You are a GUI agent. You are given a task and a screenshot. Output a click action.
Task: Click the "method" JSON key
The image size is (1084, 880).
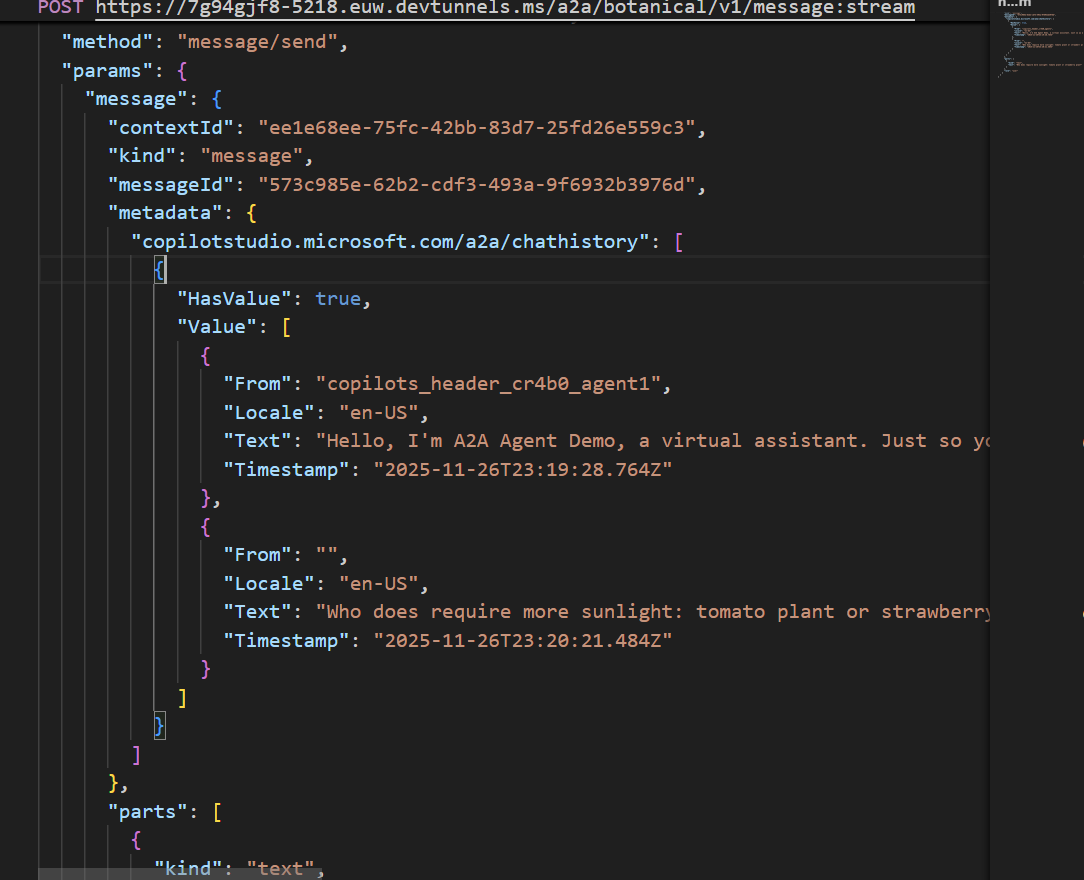coord(108,43)
